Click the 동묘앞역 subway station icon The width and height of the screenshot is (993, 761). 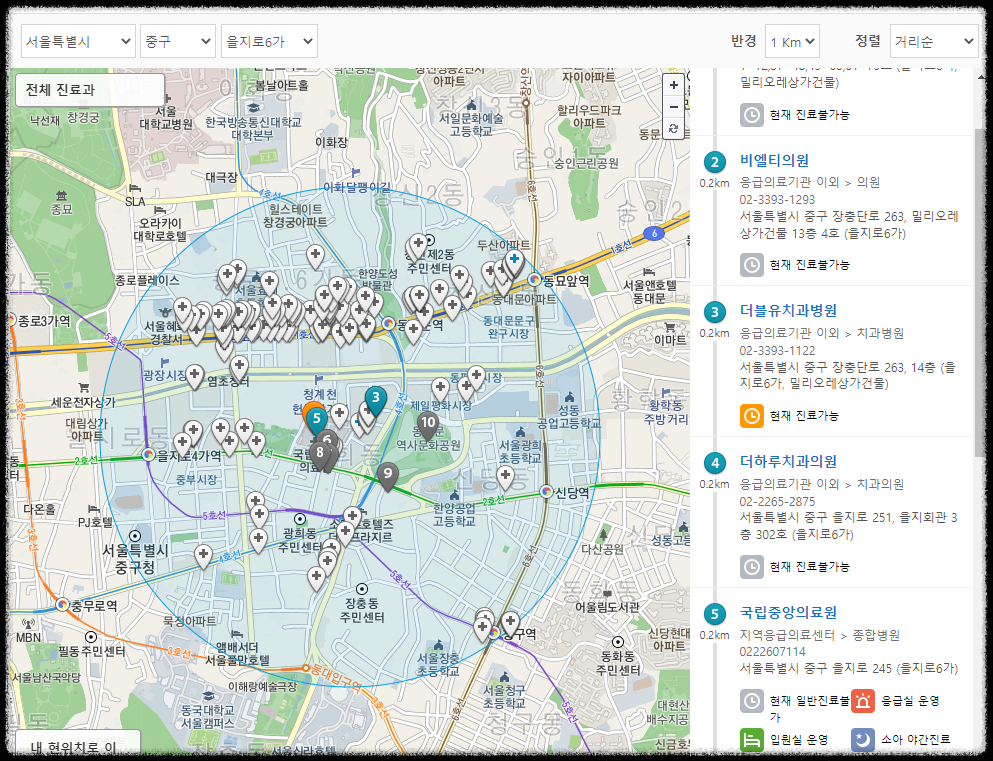pos(534,279)
